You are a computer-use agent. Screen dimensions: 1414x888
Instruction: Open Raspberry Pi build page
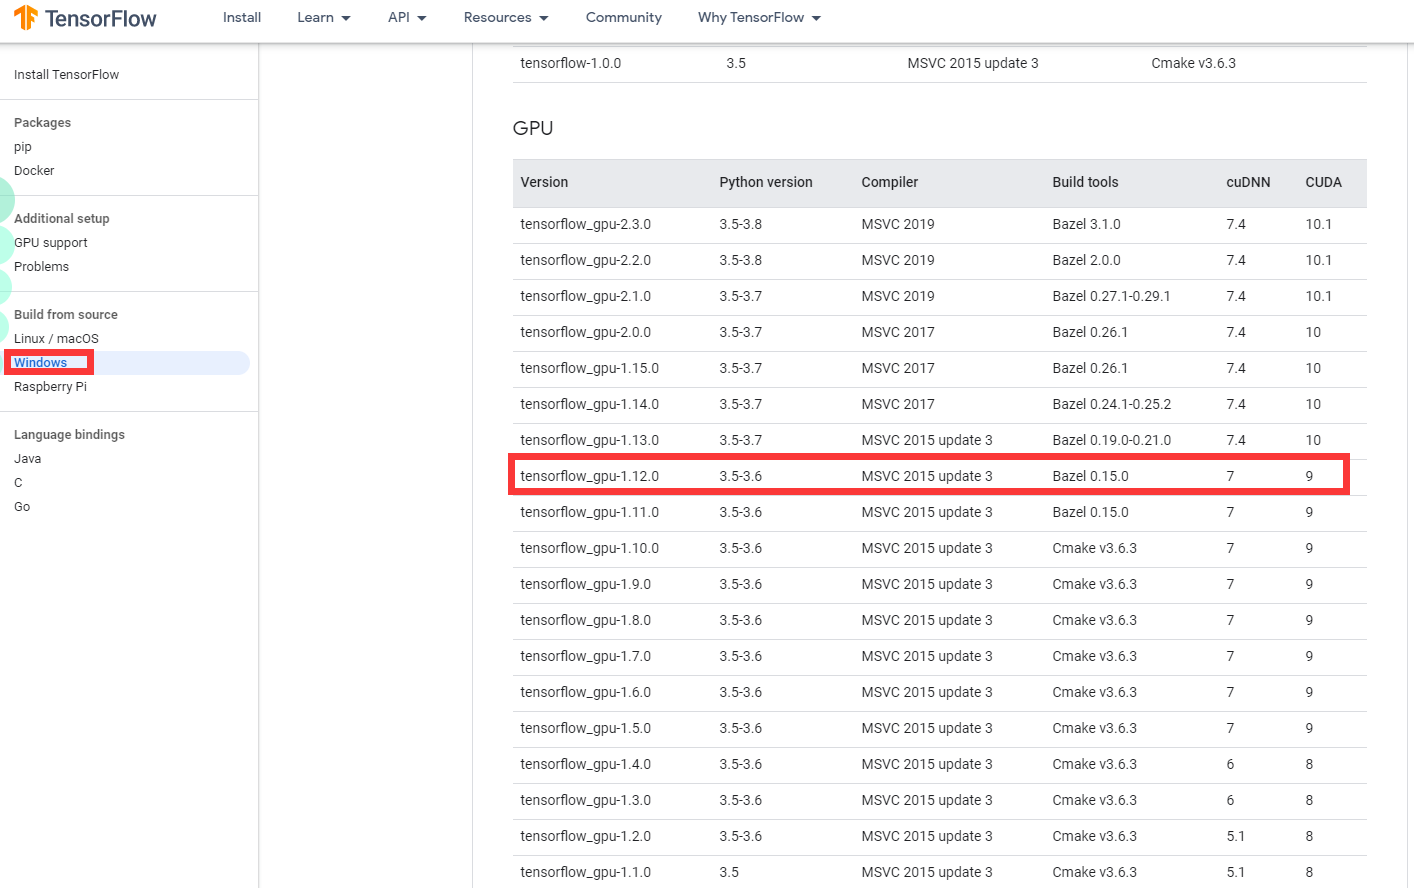[50, 387]
